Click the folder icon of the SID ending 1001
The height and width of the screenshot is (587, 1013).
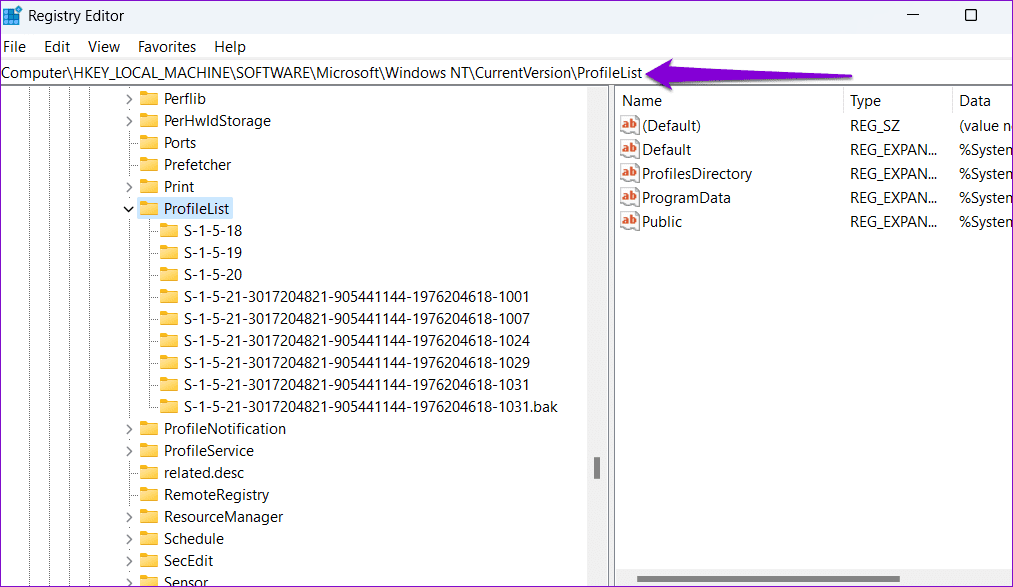pyautogui.click(x=169, y=296)
